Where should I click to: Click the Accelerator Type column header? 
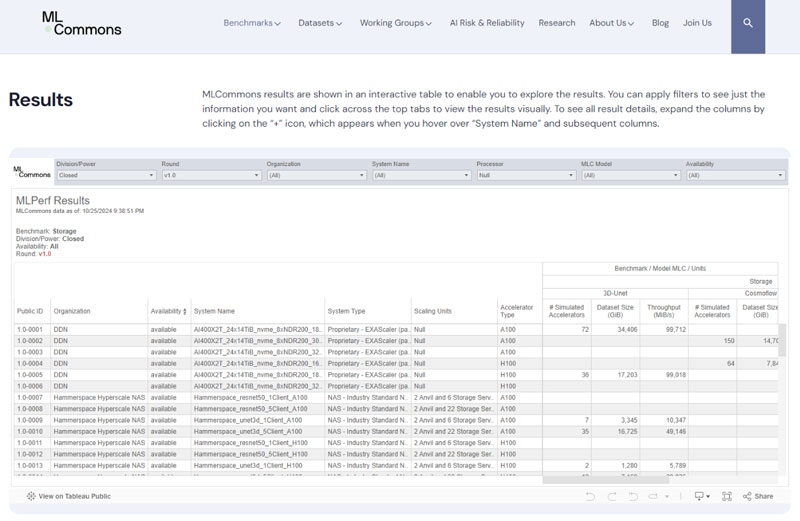click(516, 311)
